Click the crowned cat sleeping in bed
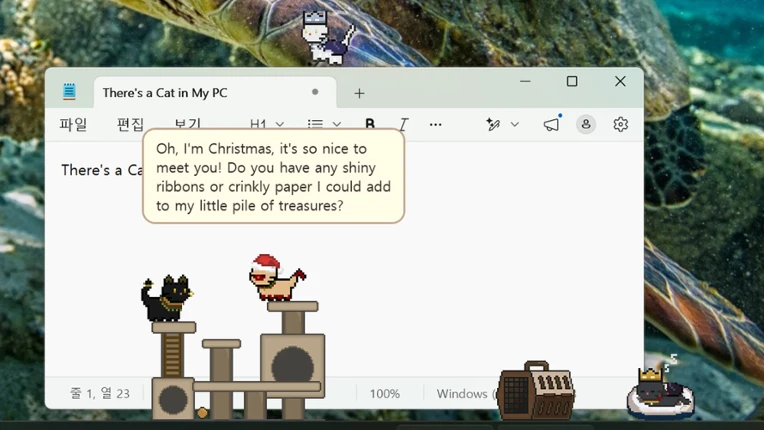 click(x=660, y=393)
